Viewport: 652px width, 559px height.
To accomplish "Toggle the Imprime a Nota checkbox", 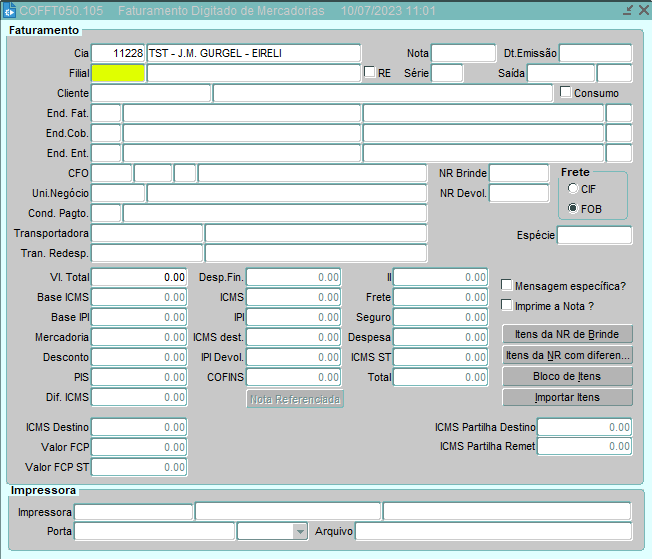I will [507, 305].
